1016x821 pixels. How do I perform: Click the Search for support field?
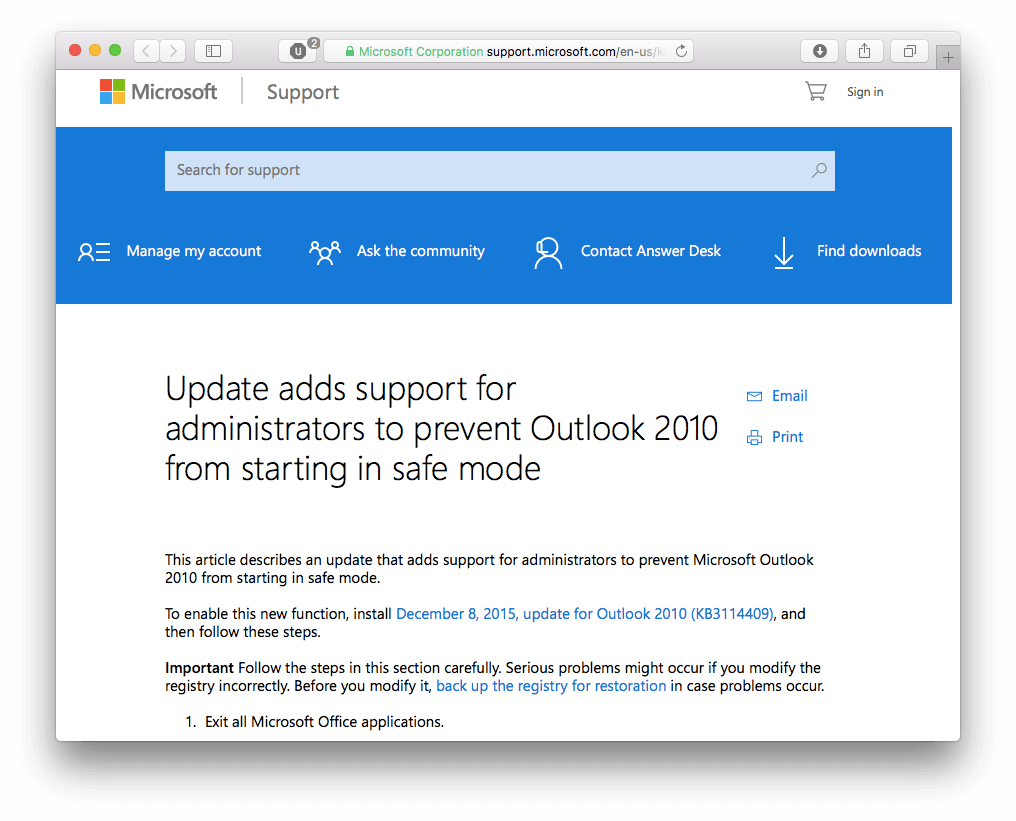pos(500,170)
